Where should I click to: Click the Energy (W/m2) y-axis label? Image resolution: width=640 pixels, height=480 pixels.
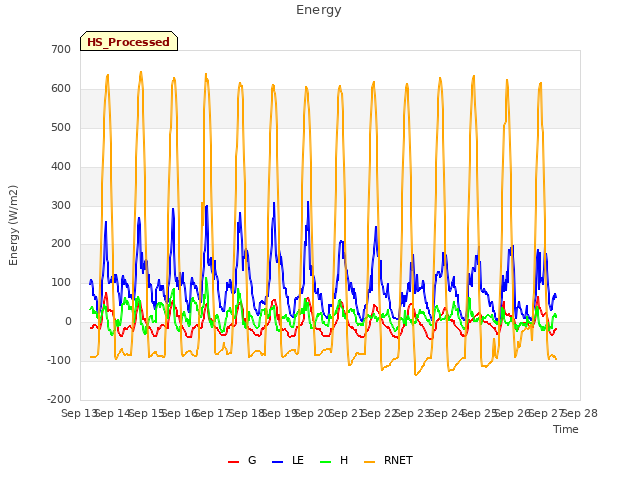coord(13,225)
